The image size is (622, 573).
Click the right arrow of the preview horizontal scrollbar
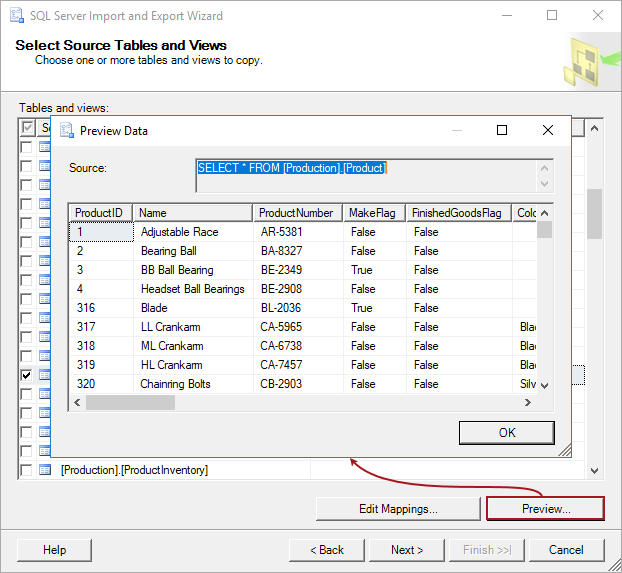click(x=527, y=402)
